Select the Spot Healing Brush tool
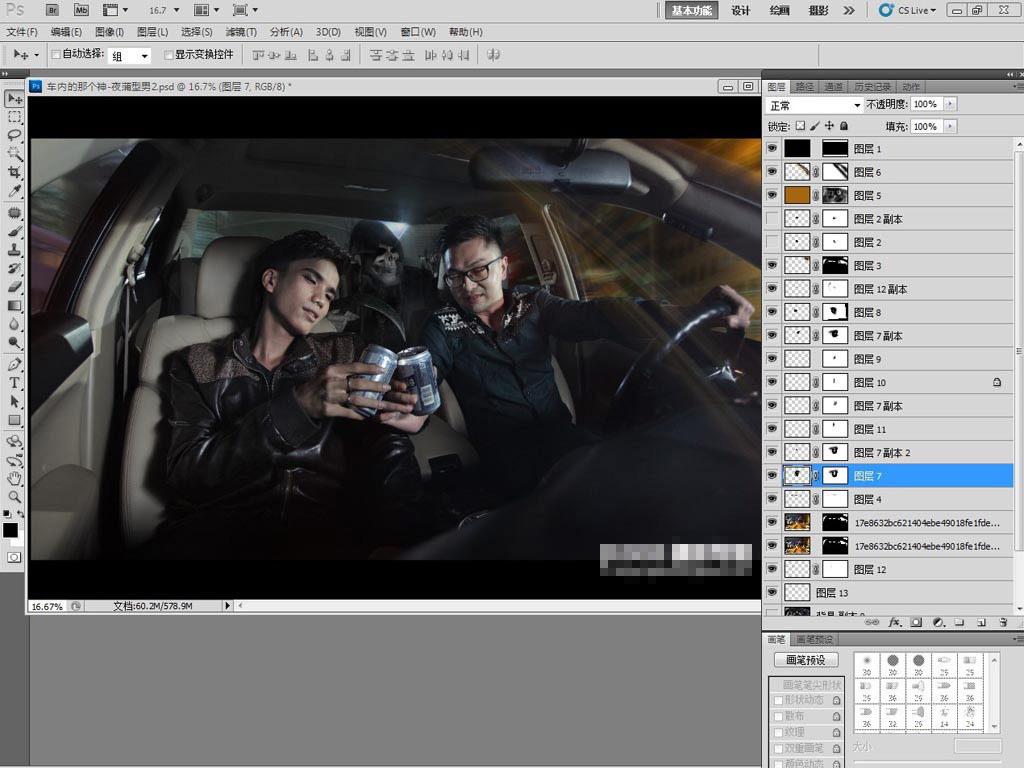1024x768 pixels. 14,213
